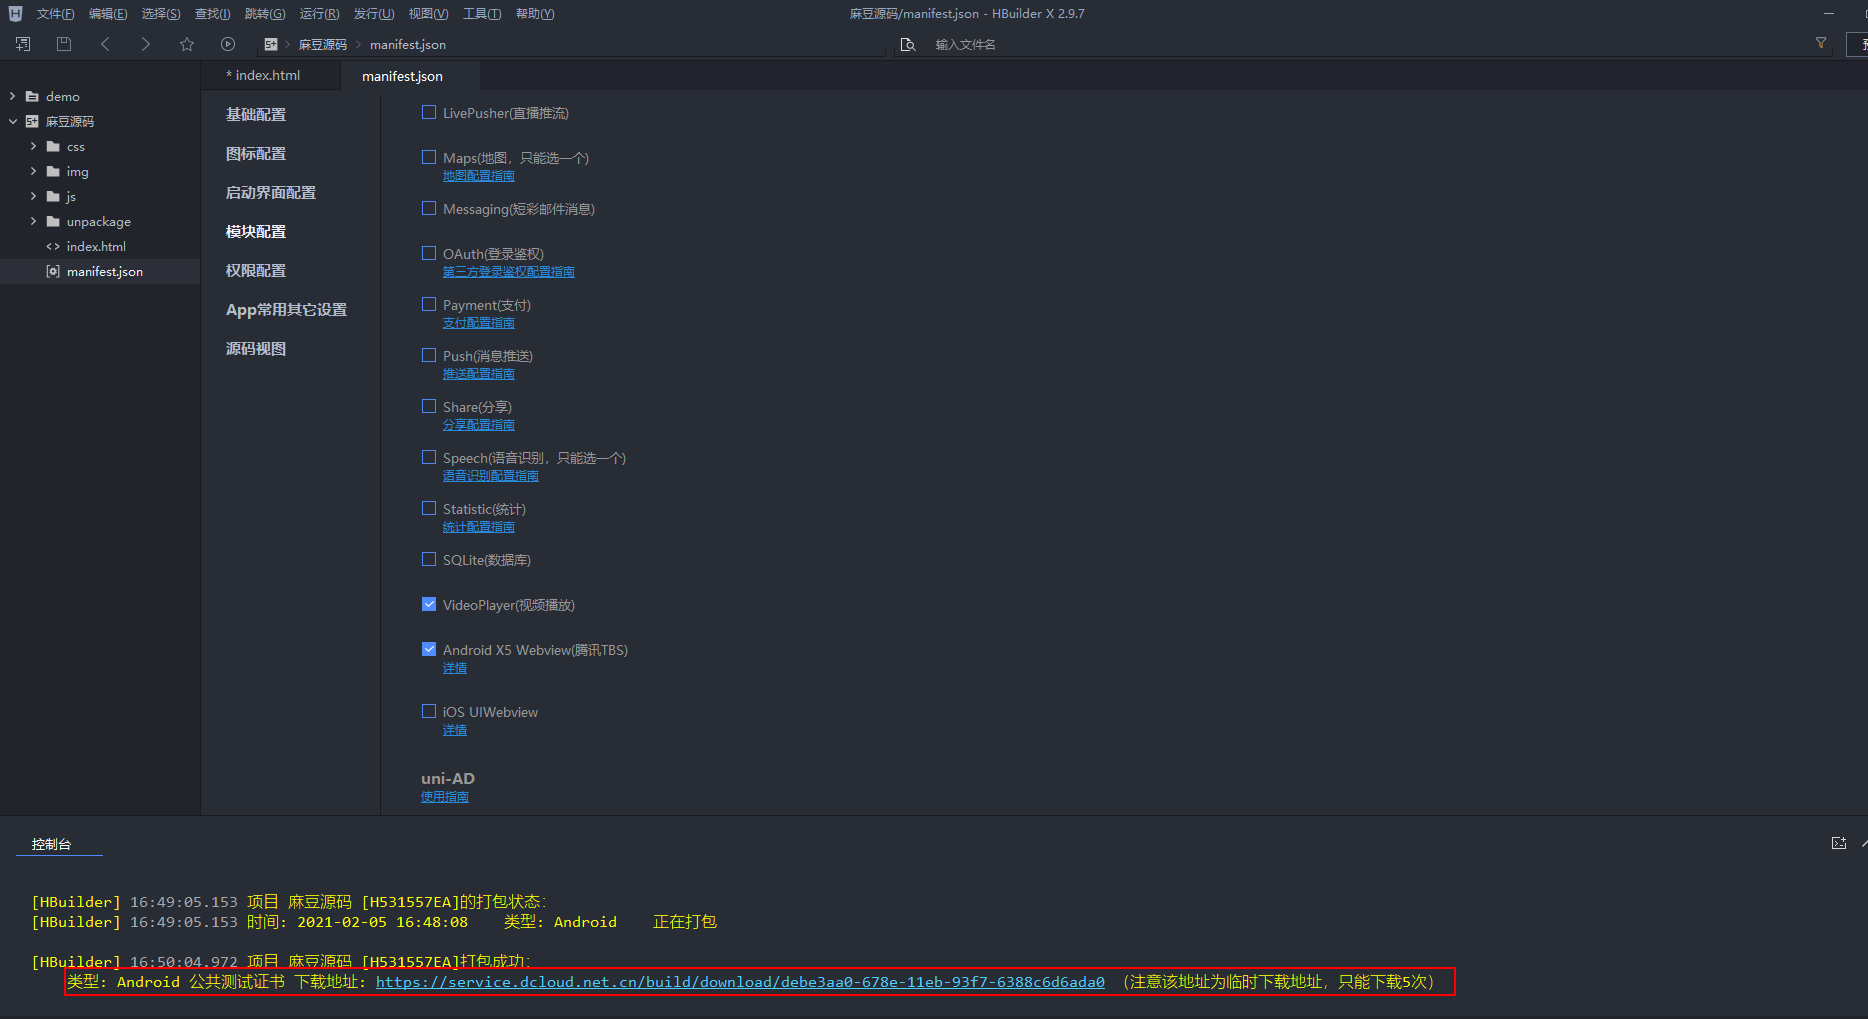Uncheck Android X5 Webview checkbox
This screenshot has height=1019, width=1868.
click(429, 649)
